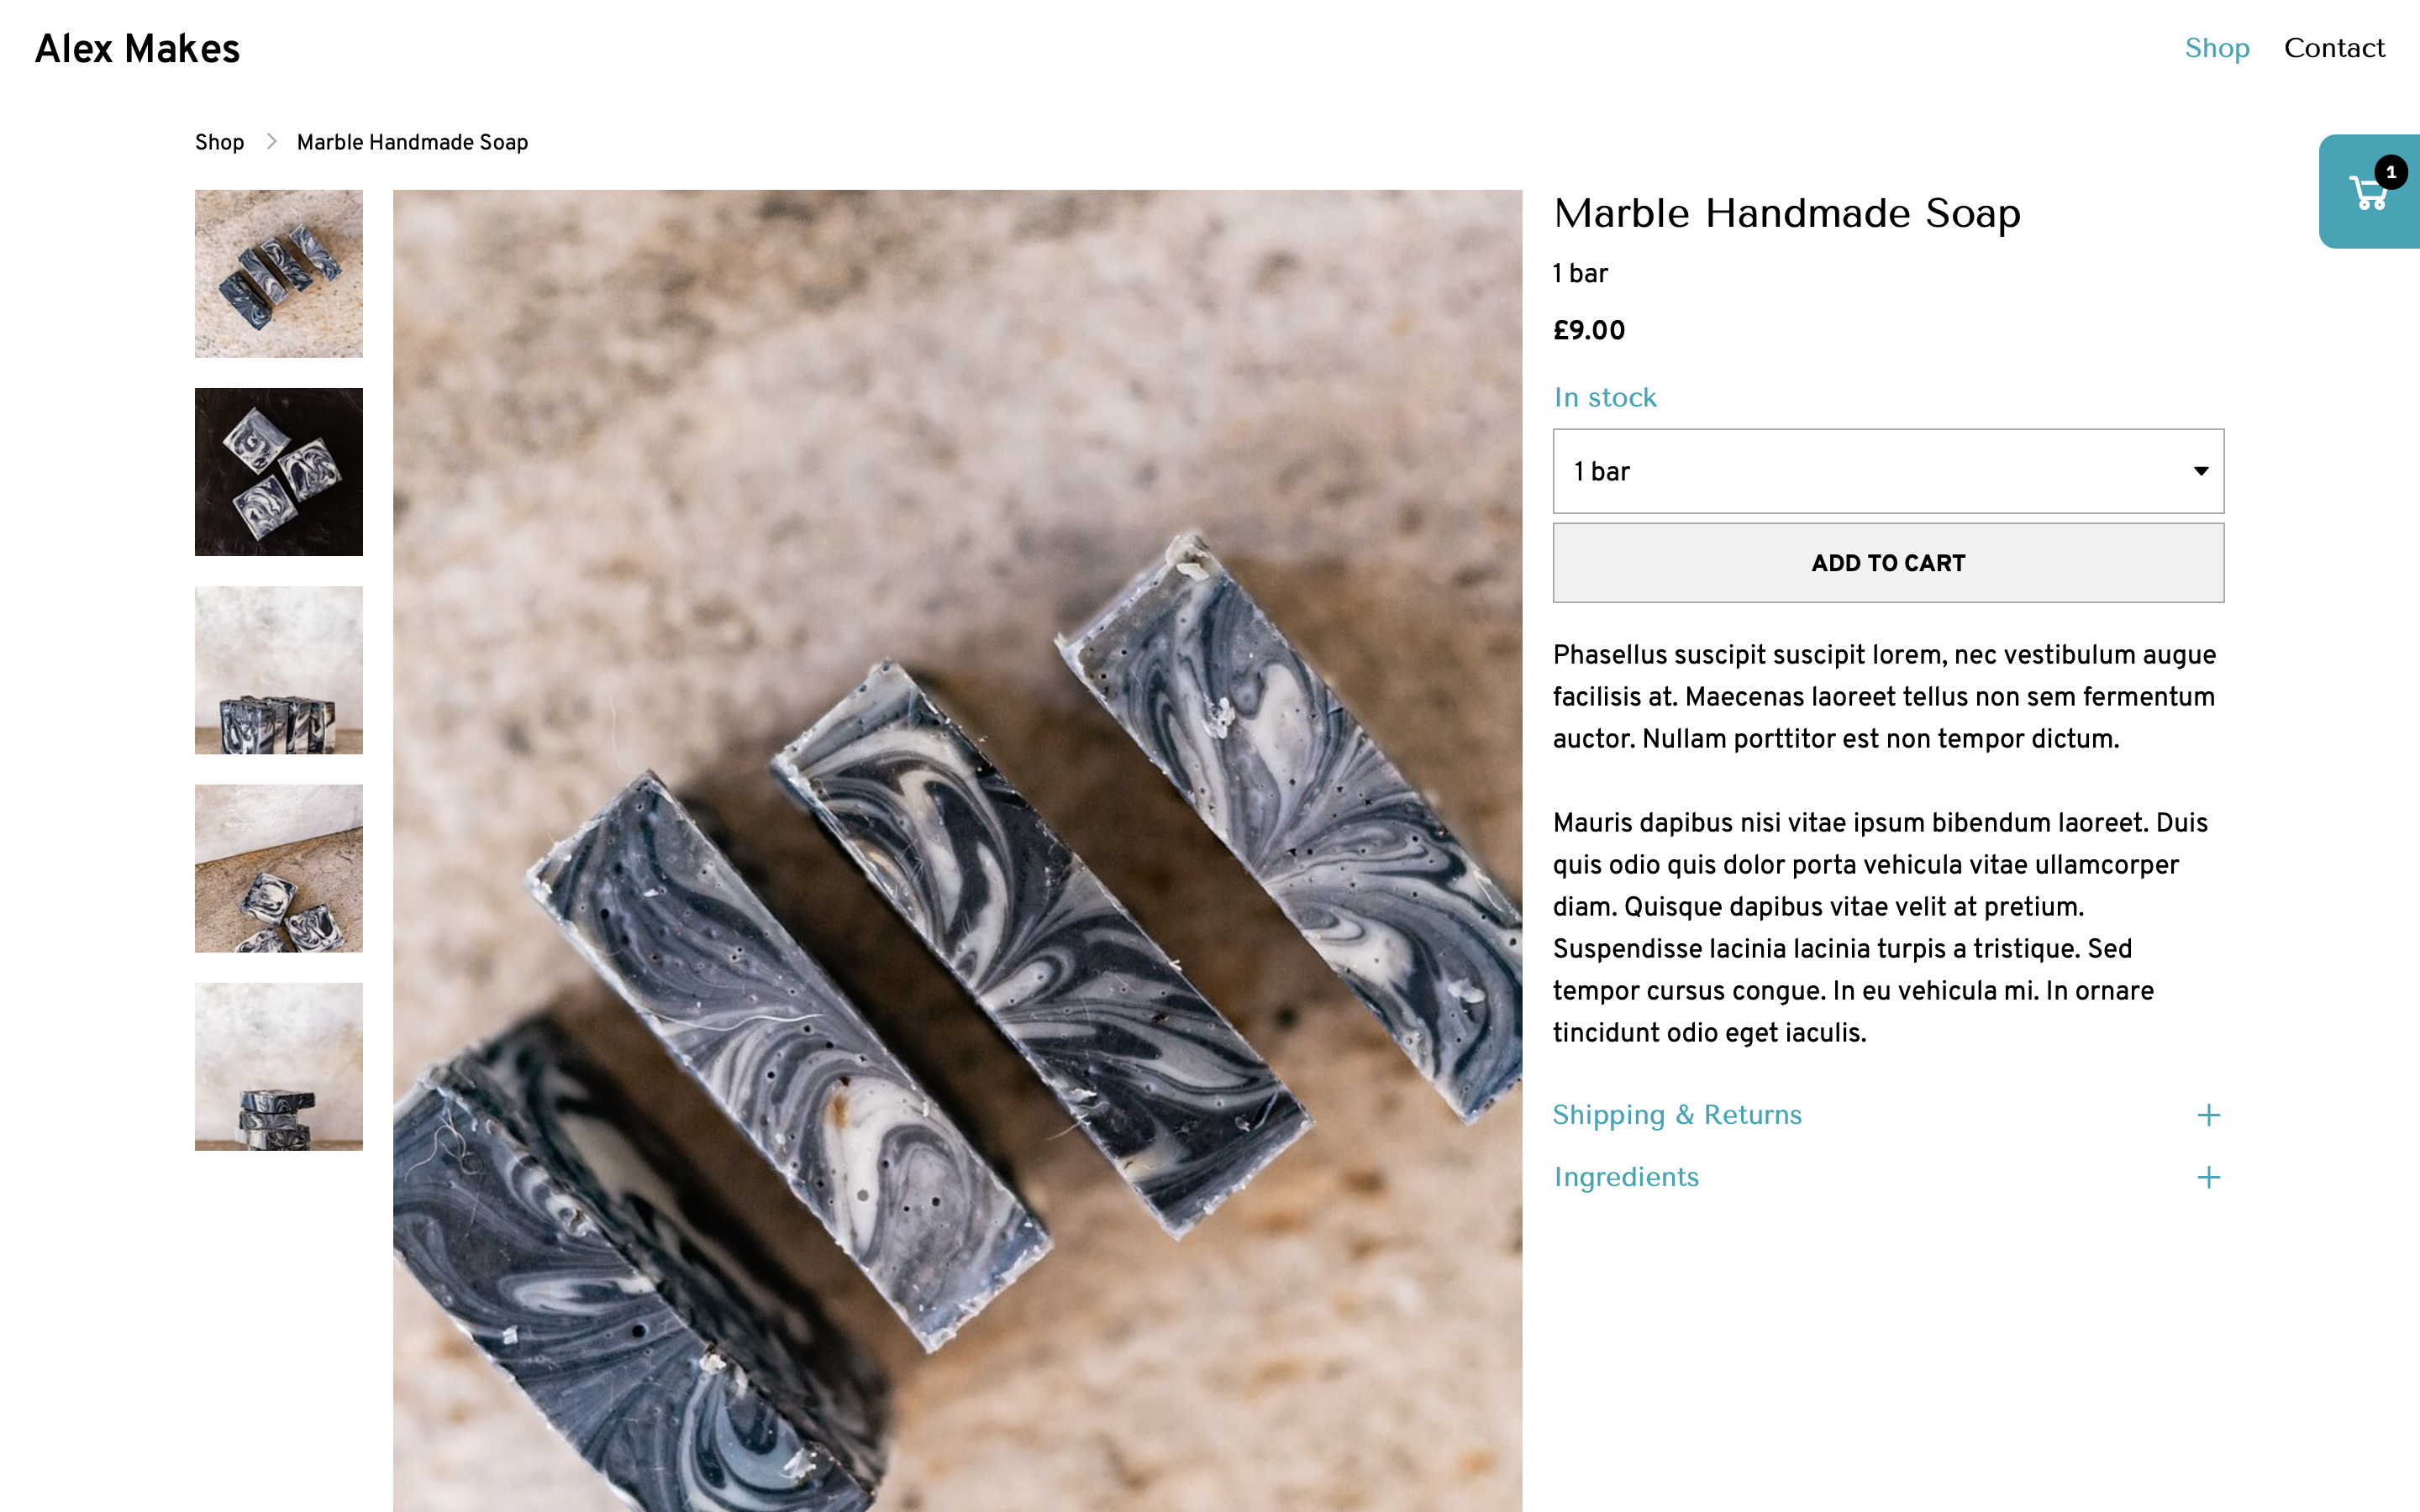2420x1512 pixels.
Task: Click the dropdown arrow in variant selector
Action: pos(2200,471)
